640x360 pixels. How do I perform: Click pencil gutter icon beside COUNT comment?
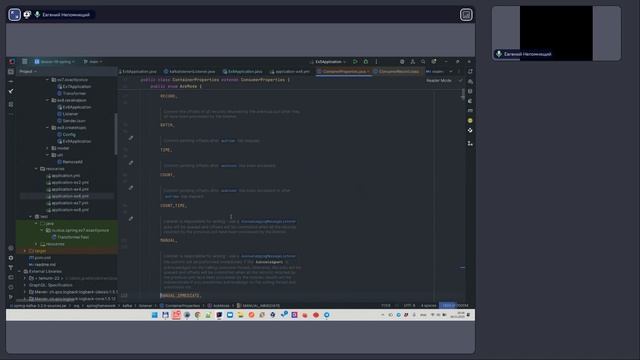[x=131, y=163]
